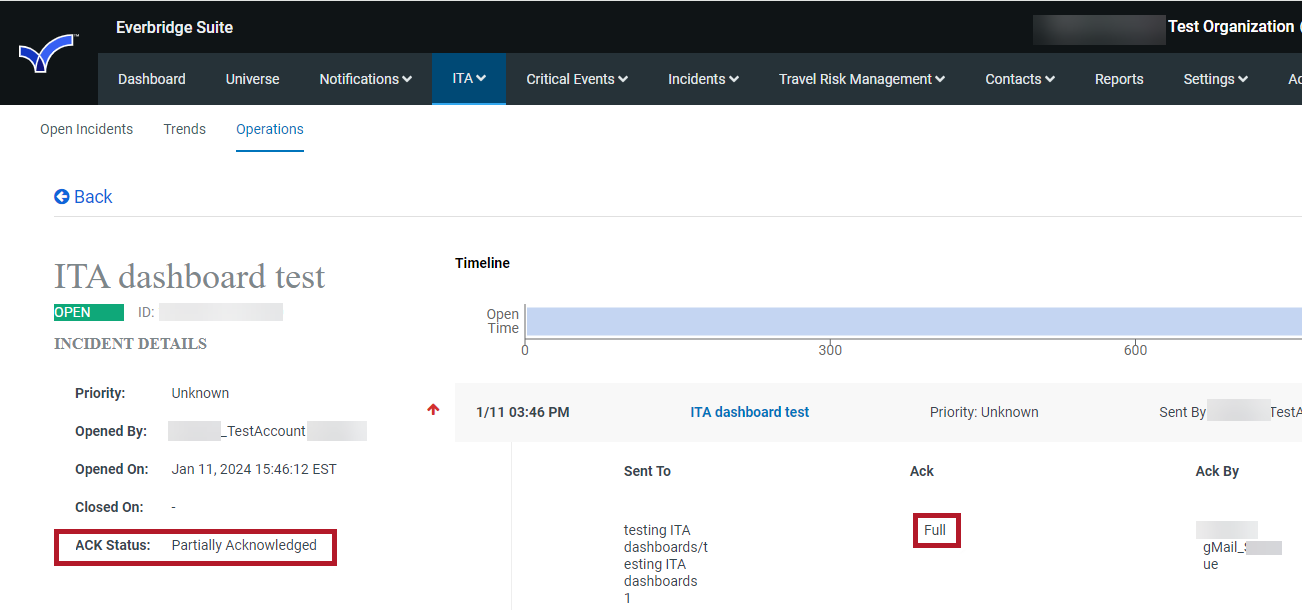
Task: Expand the ITA dropdown menu
Action: click(x=469, y=79)
